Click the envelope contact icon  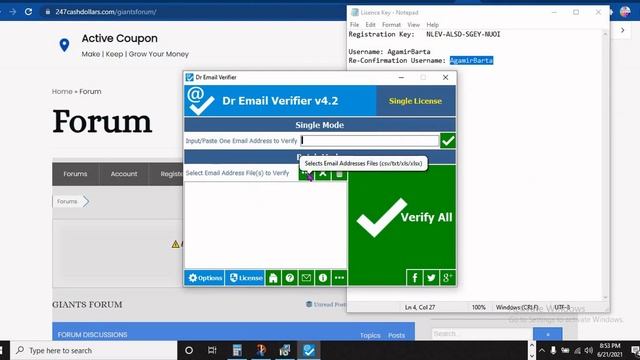(x=306, y=278)
